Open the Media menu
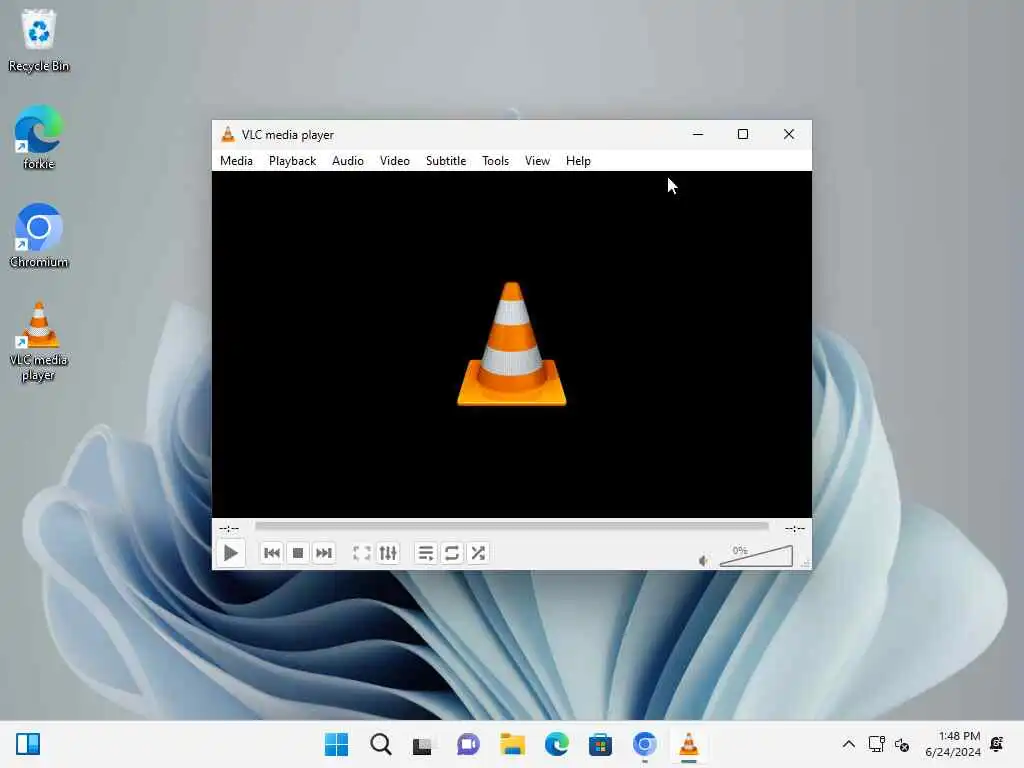 coord(236,161)
